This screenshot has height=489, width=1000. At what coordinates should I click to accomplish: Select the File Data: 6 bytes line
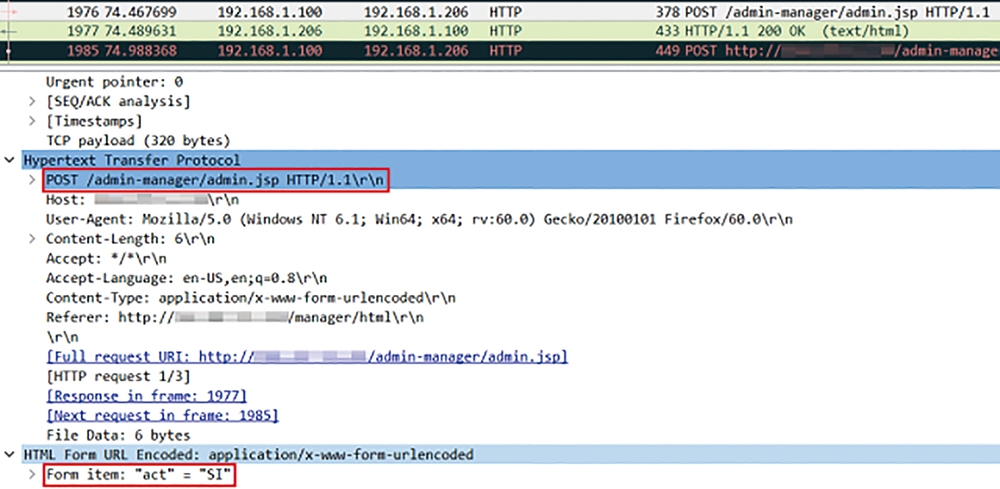pos(118,435)
